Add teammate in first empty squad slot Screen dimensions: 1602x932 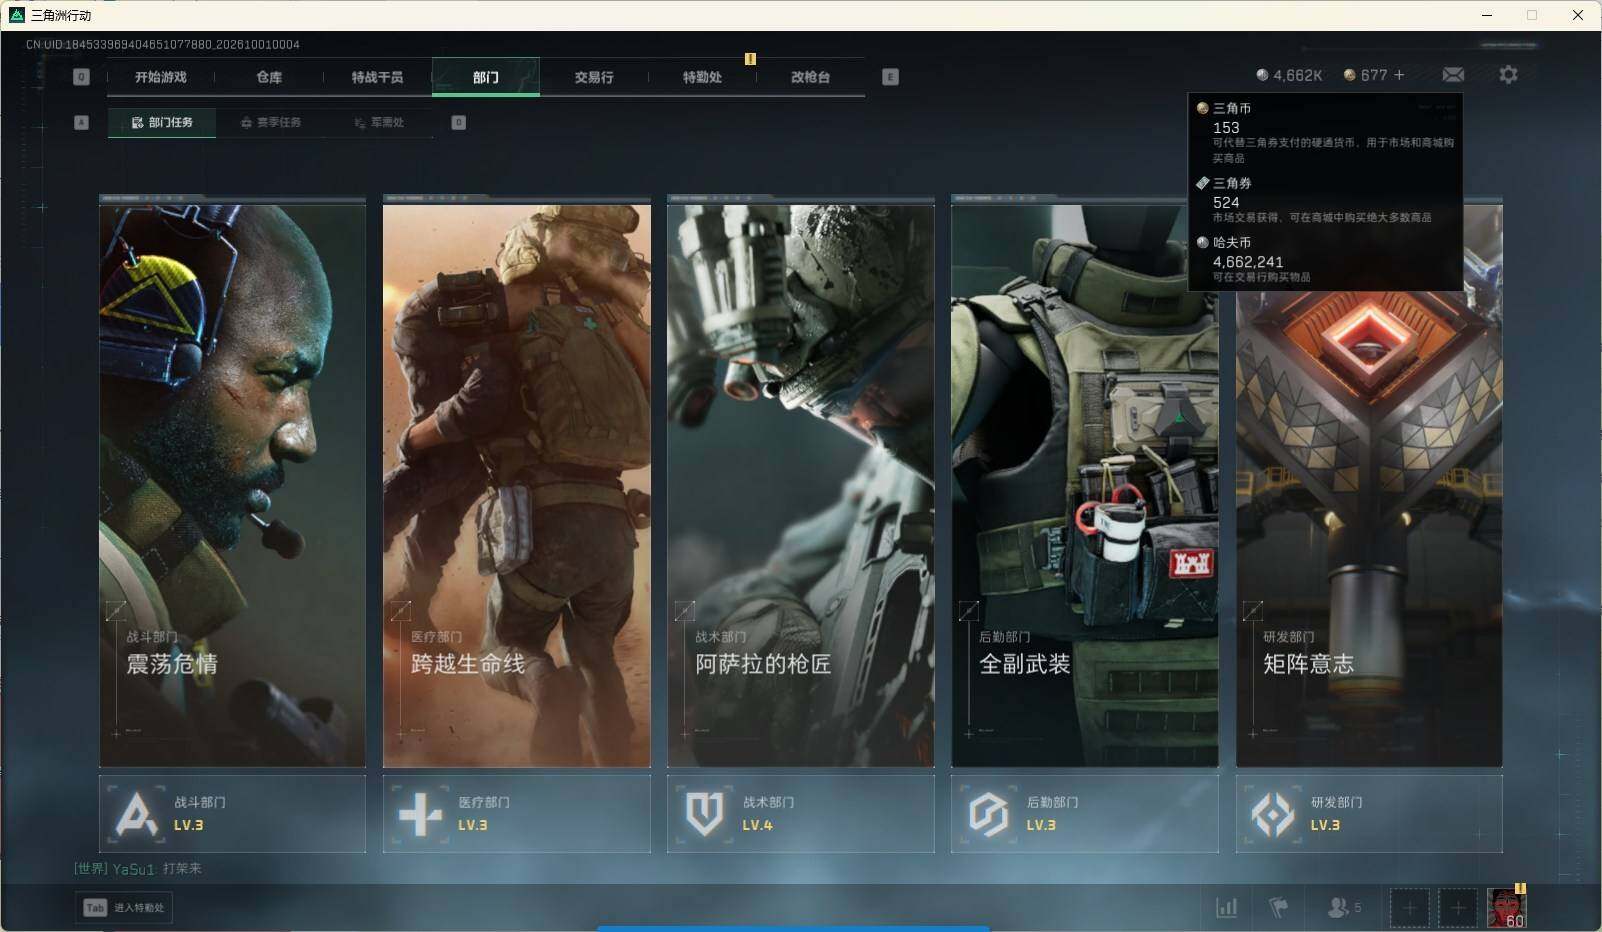point(1409,908)
